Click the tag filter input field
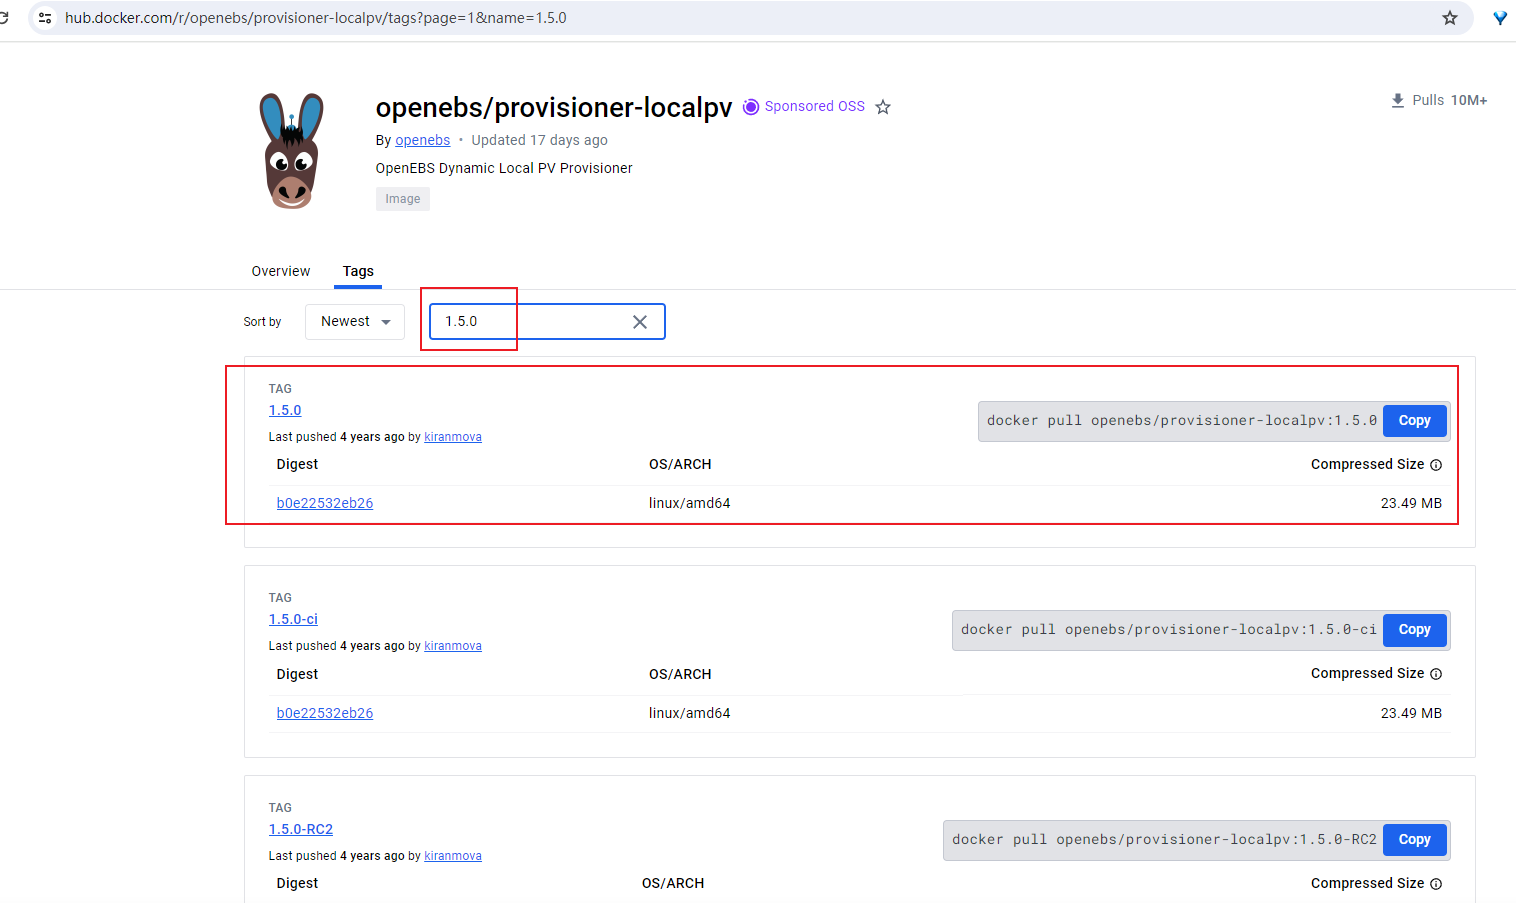 547,322
